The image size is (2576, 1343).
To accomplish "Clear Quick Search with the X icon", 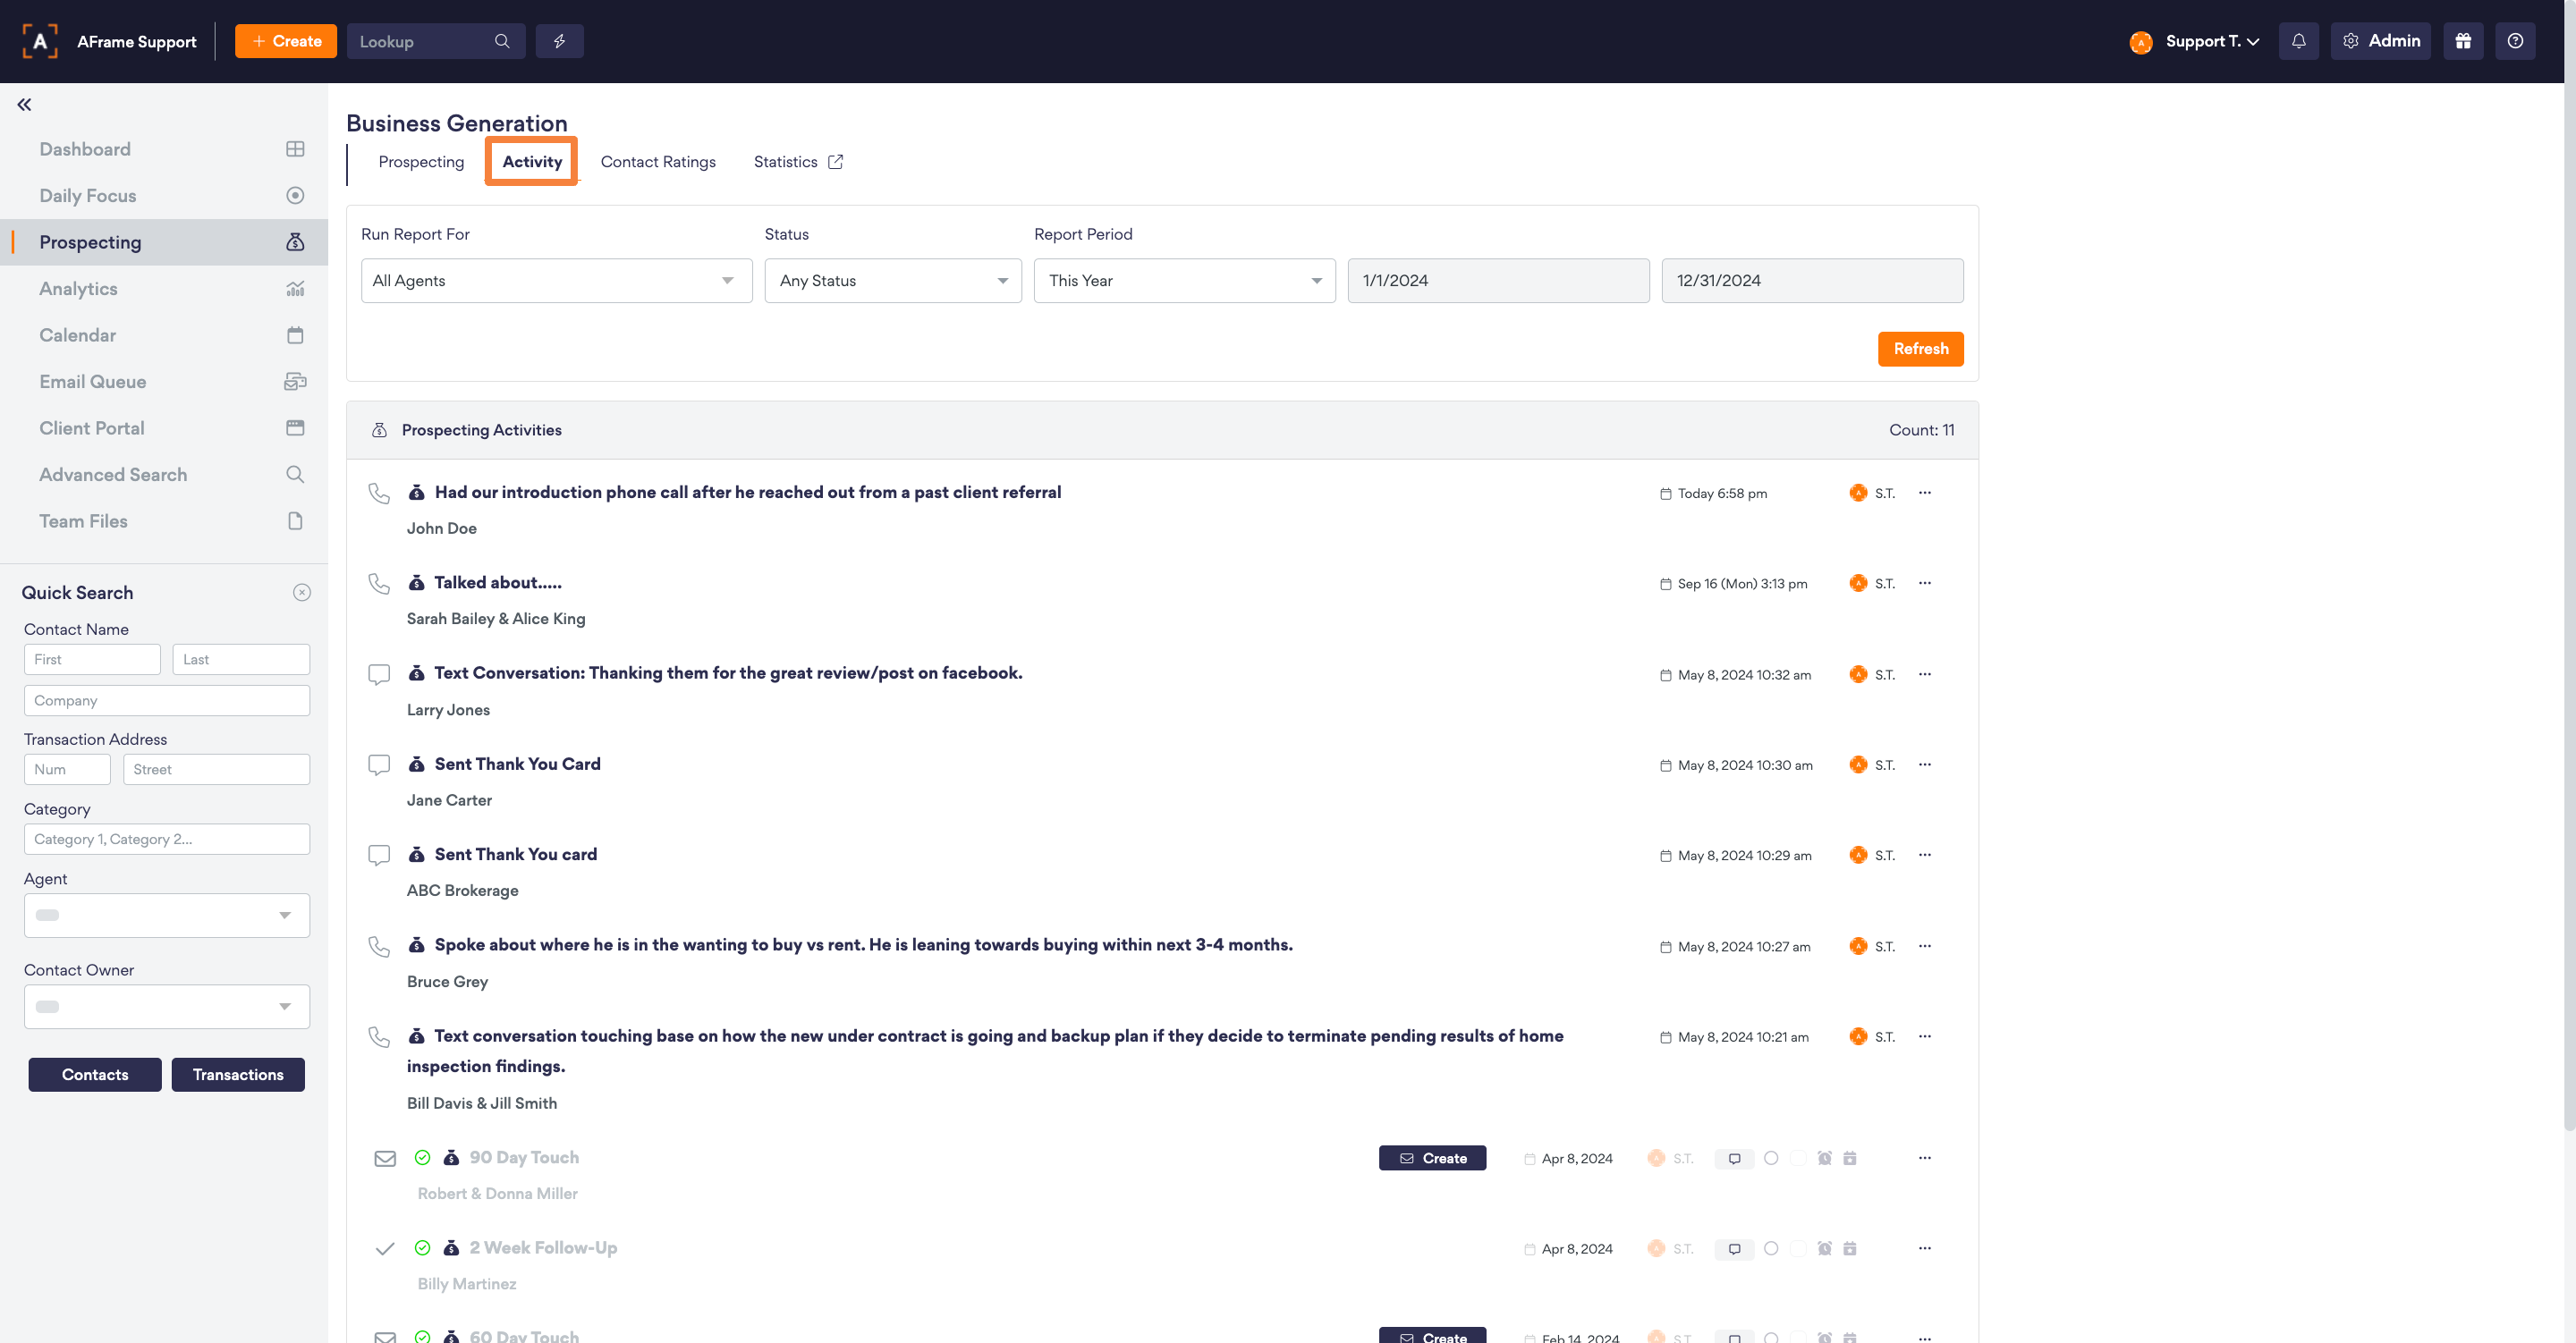I will pyautogui.click(x=301, y=593).
